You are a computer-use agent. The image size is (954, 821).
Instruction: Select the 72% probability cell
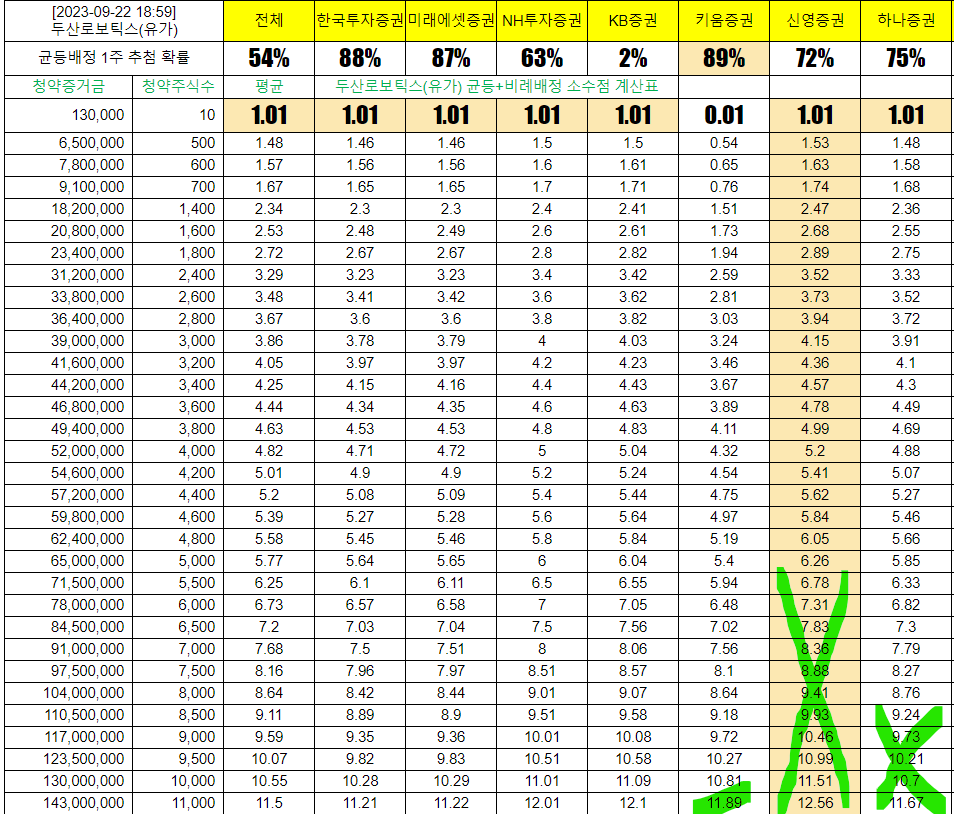[815, 58]
